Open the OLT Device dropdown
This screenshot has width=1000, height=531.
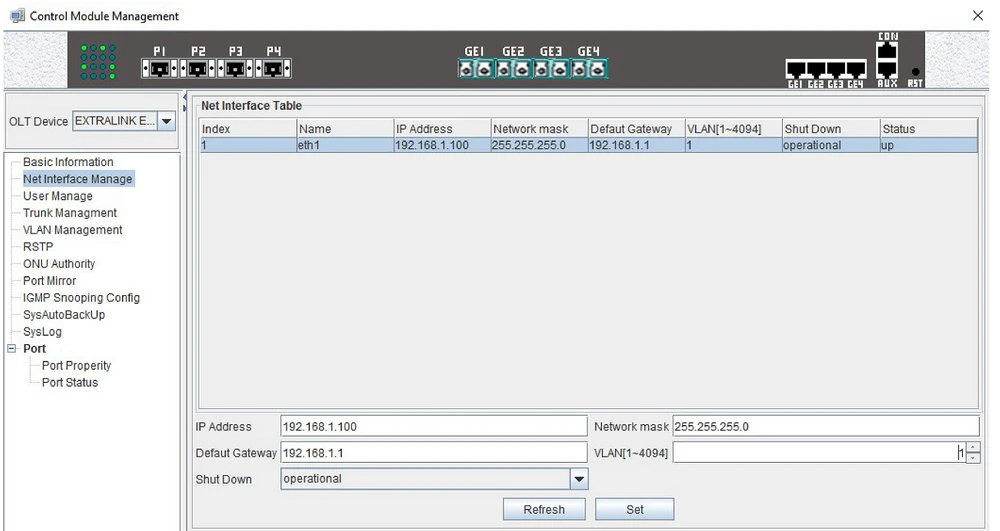point(166,121)
